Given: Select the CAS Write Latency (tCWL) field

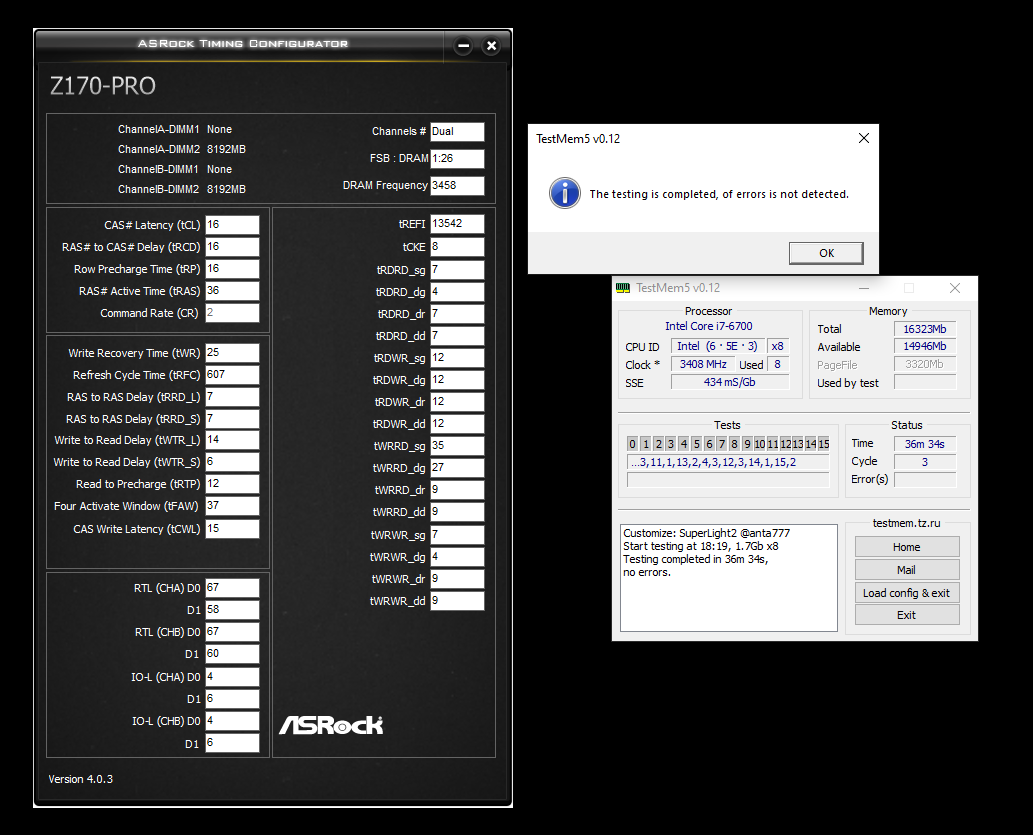Looking at the screenshot, I should coord(233,529).
